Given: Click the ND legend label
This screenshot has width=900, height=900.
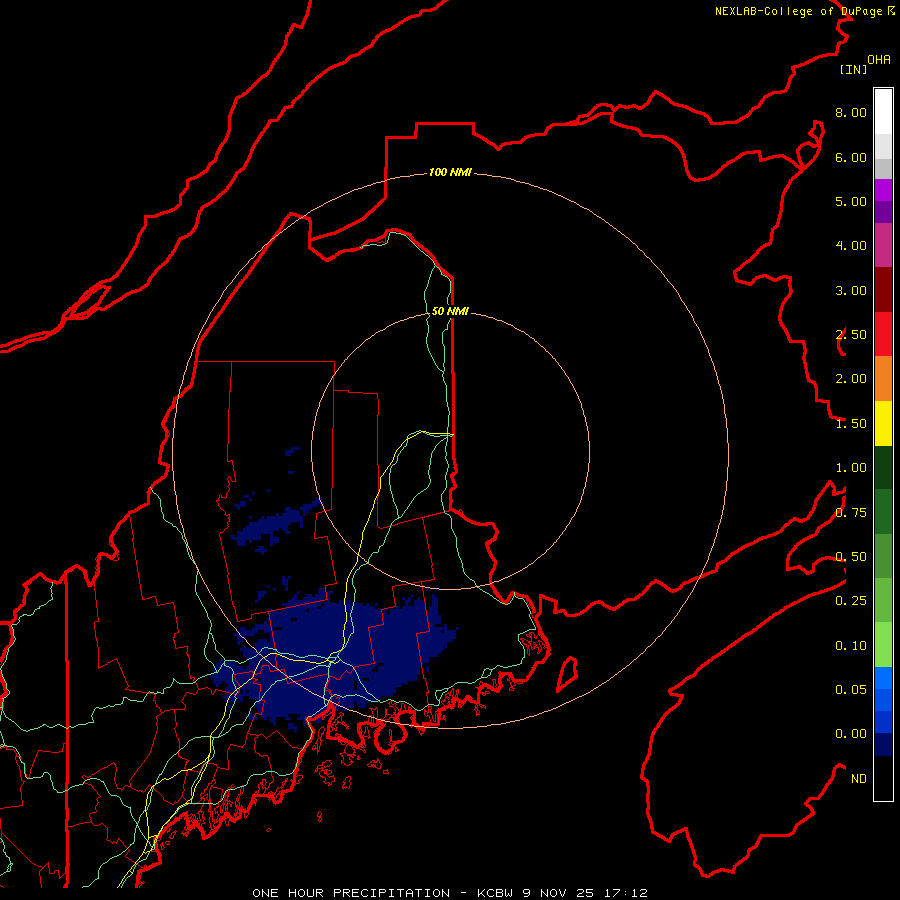Looking at the screenshot, I should point(859,779).
